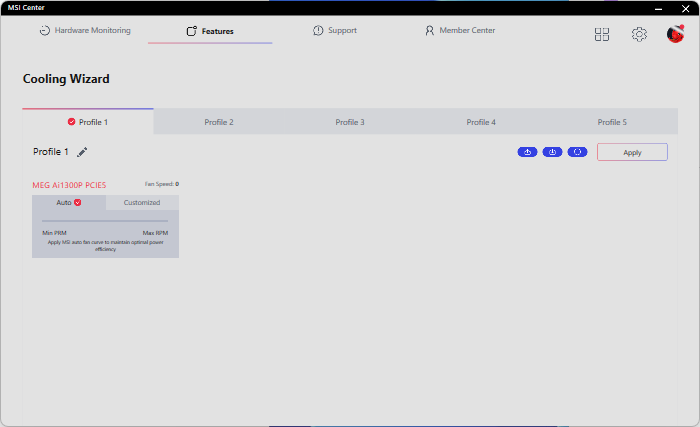Click the Features tab icon
Screen dimensions: 700x427
192,31
